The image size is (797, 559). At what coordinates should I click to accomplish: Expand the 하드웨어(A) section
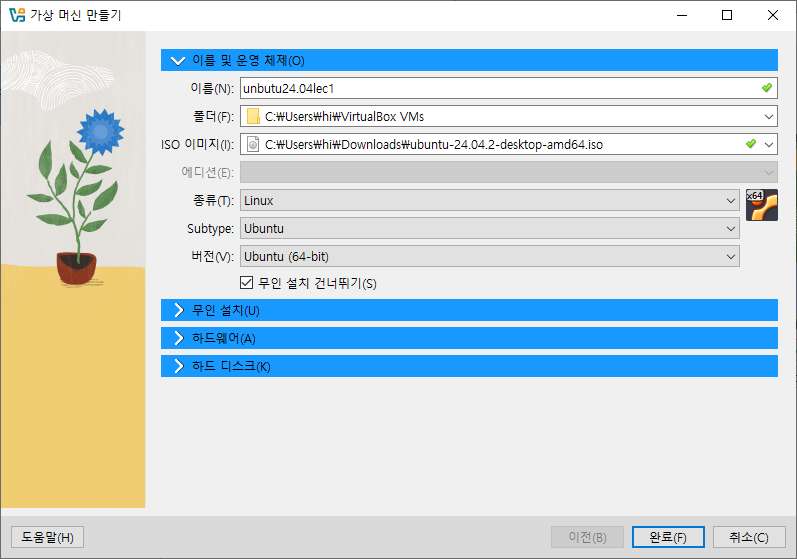469,338
